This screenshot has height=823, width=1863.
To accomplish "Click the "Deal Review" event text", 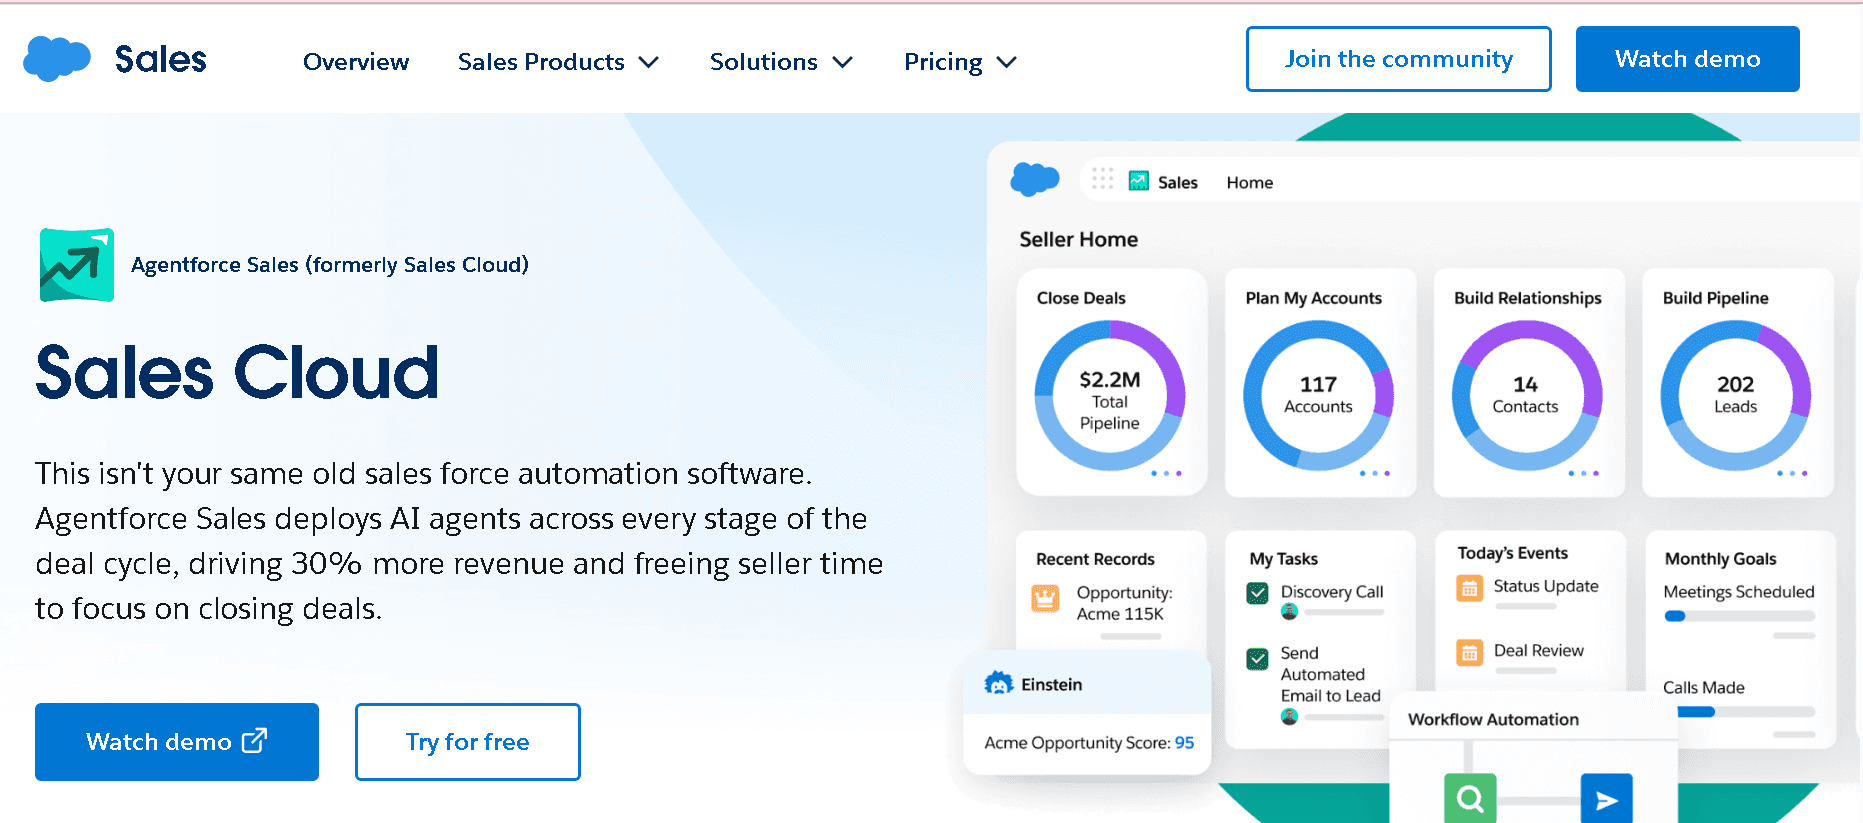I will pyautogui.click(x=1539, y=650).
